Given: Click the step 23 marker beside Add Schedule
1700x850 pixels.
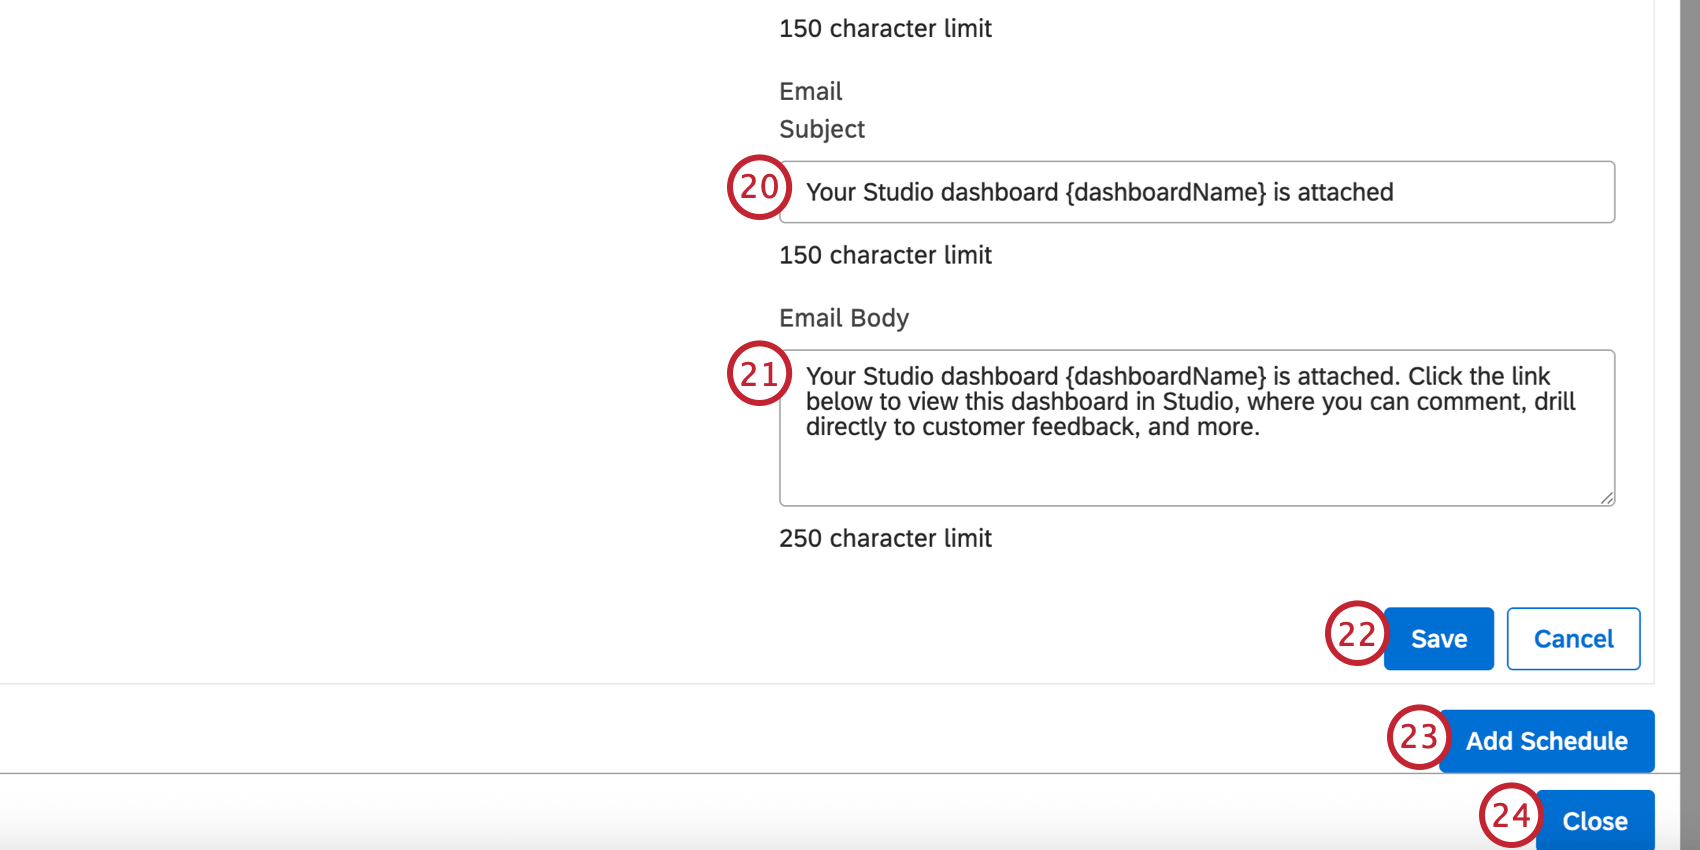Looking at the screenshot, I should 1418,737.
